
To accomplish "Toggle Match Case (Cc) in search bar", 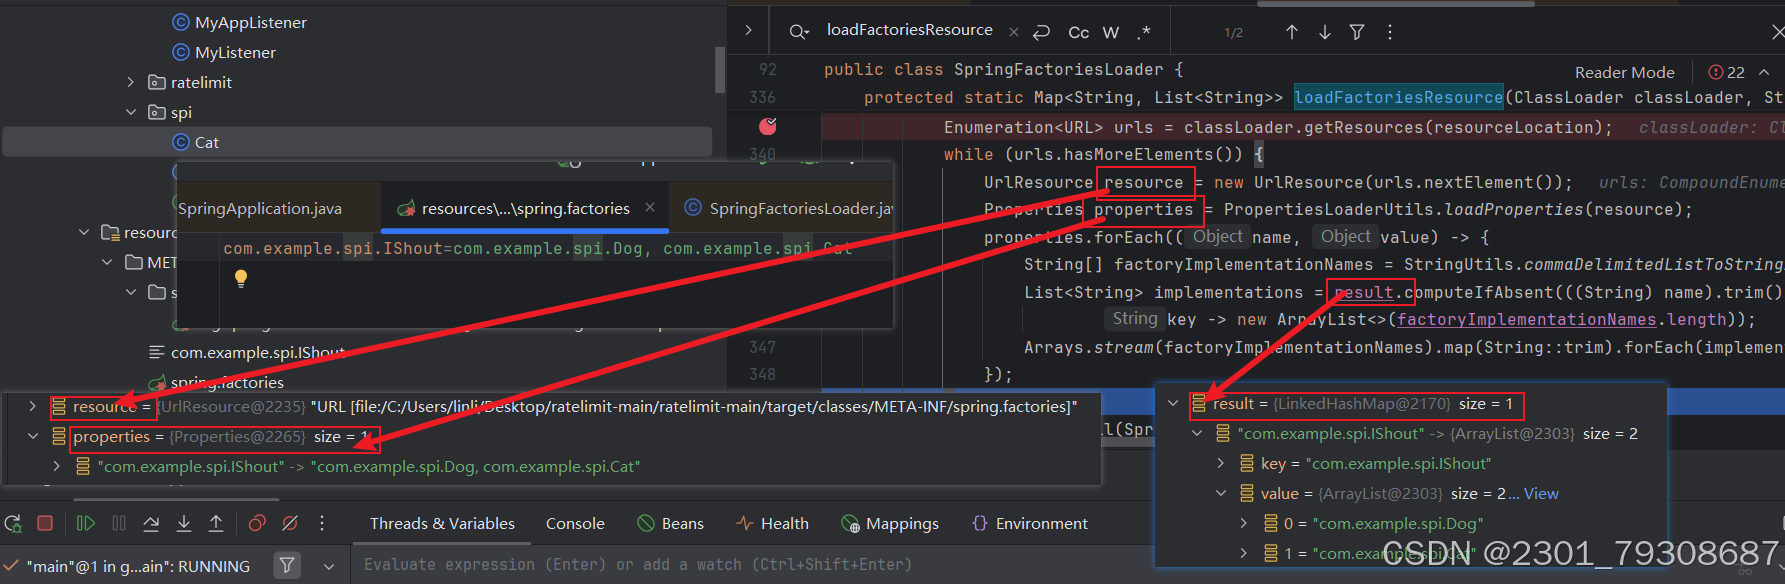I will [1078, 32].
